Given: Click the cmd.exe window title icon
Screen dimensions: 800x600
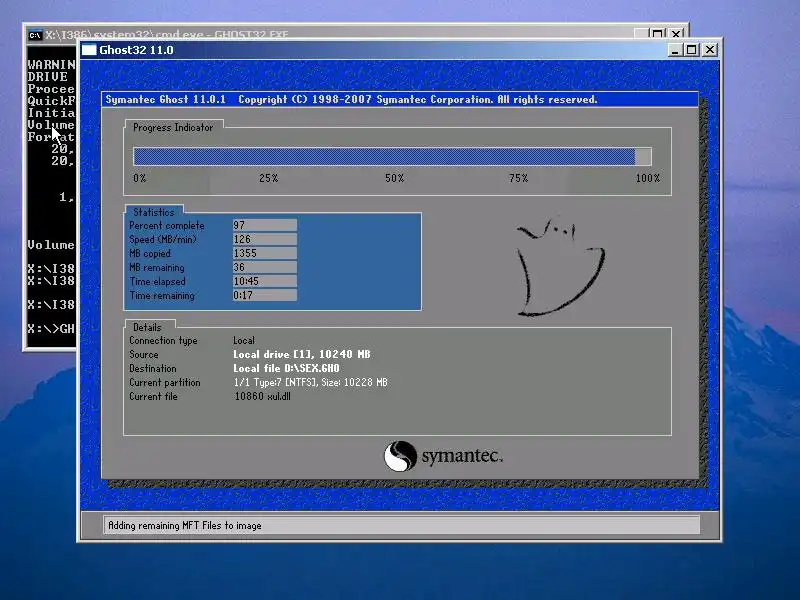Looking at the screenshot, I should pyautogui.click(x=35, y=35).
